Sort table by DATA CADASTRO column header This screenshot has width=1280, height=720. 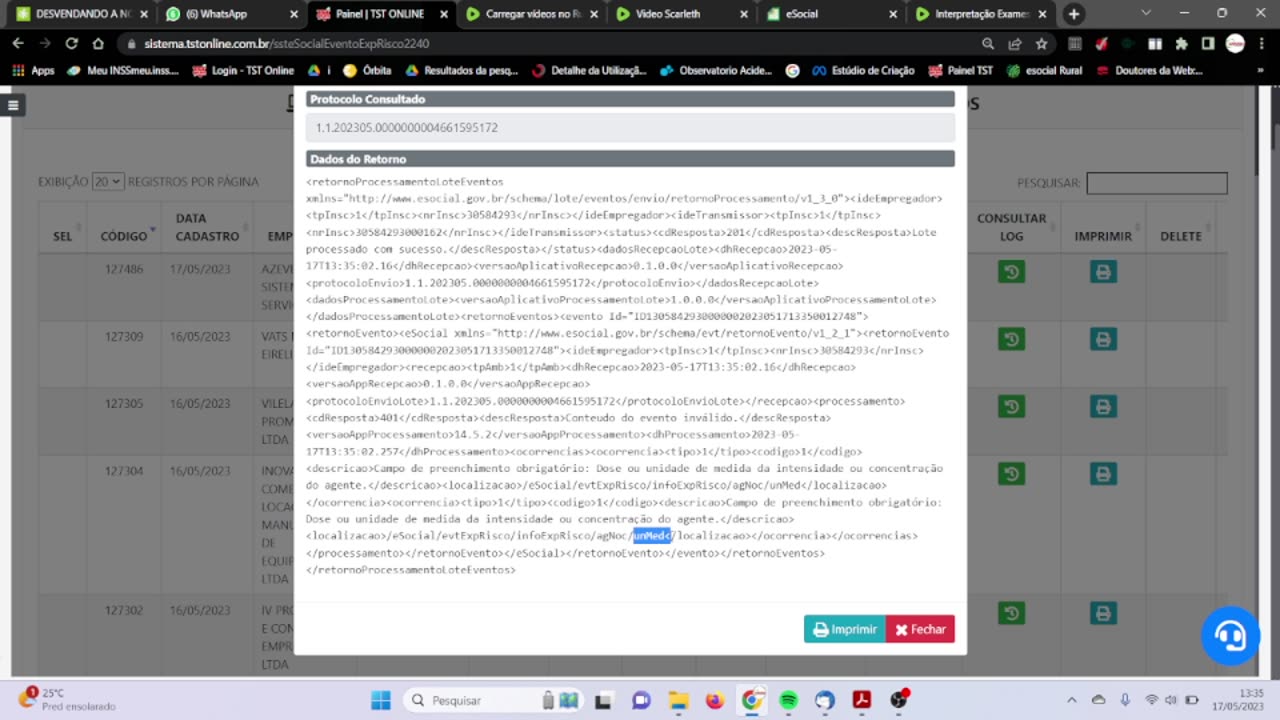click(207, 227)
